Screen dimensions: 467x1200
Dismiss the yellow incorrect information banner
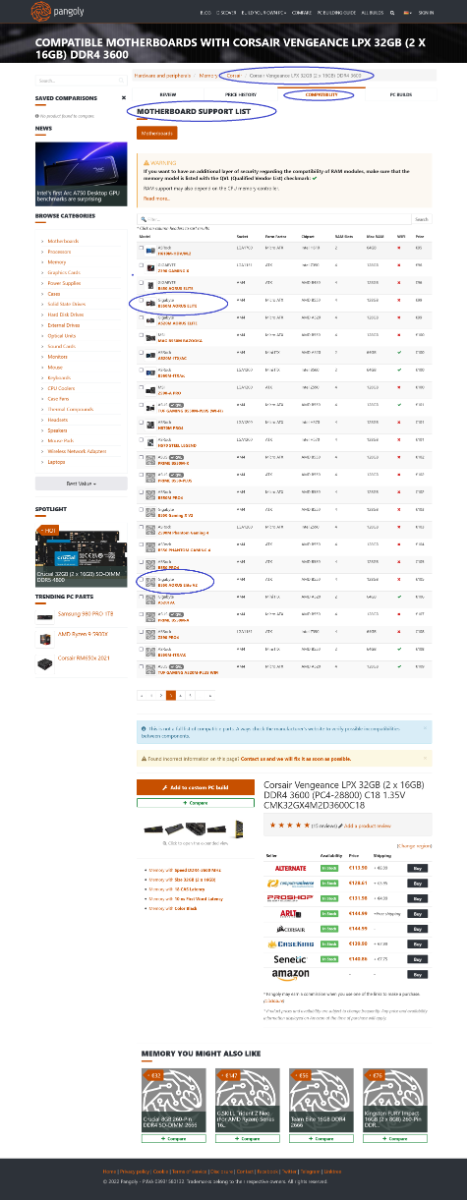pos(427,759)
